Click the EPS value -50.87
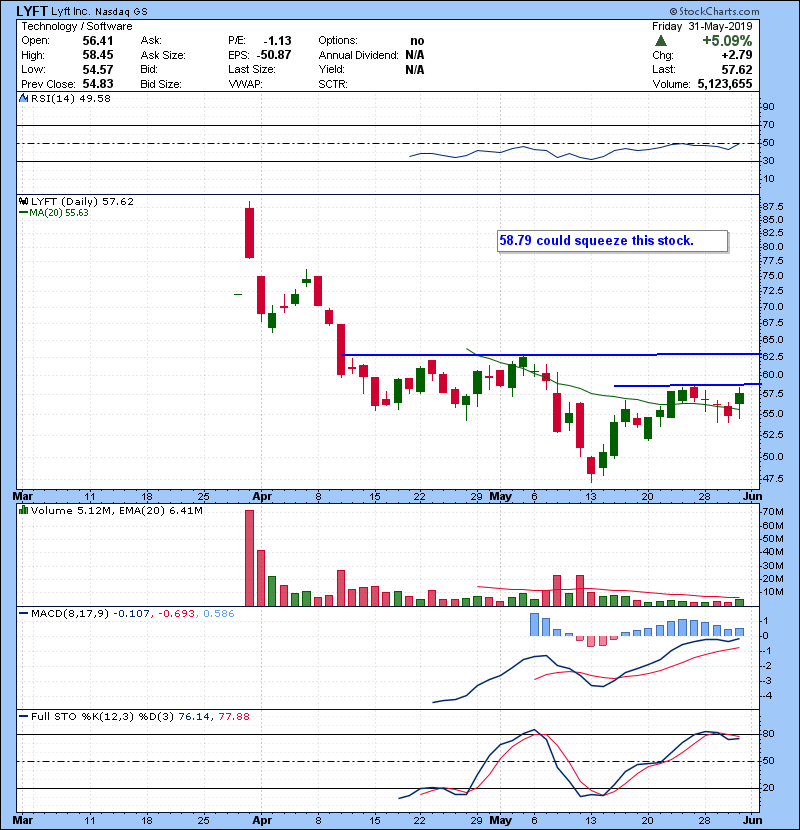This screenshot has width=800, height=830. point(274,55)
